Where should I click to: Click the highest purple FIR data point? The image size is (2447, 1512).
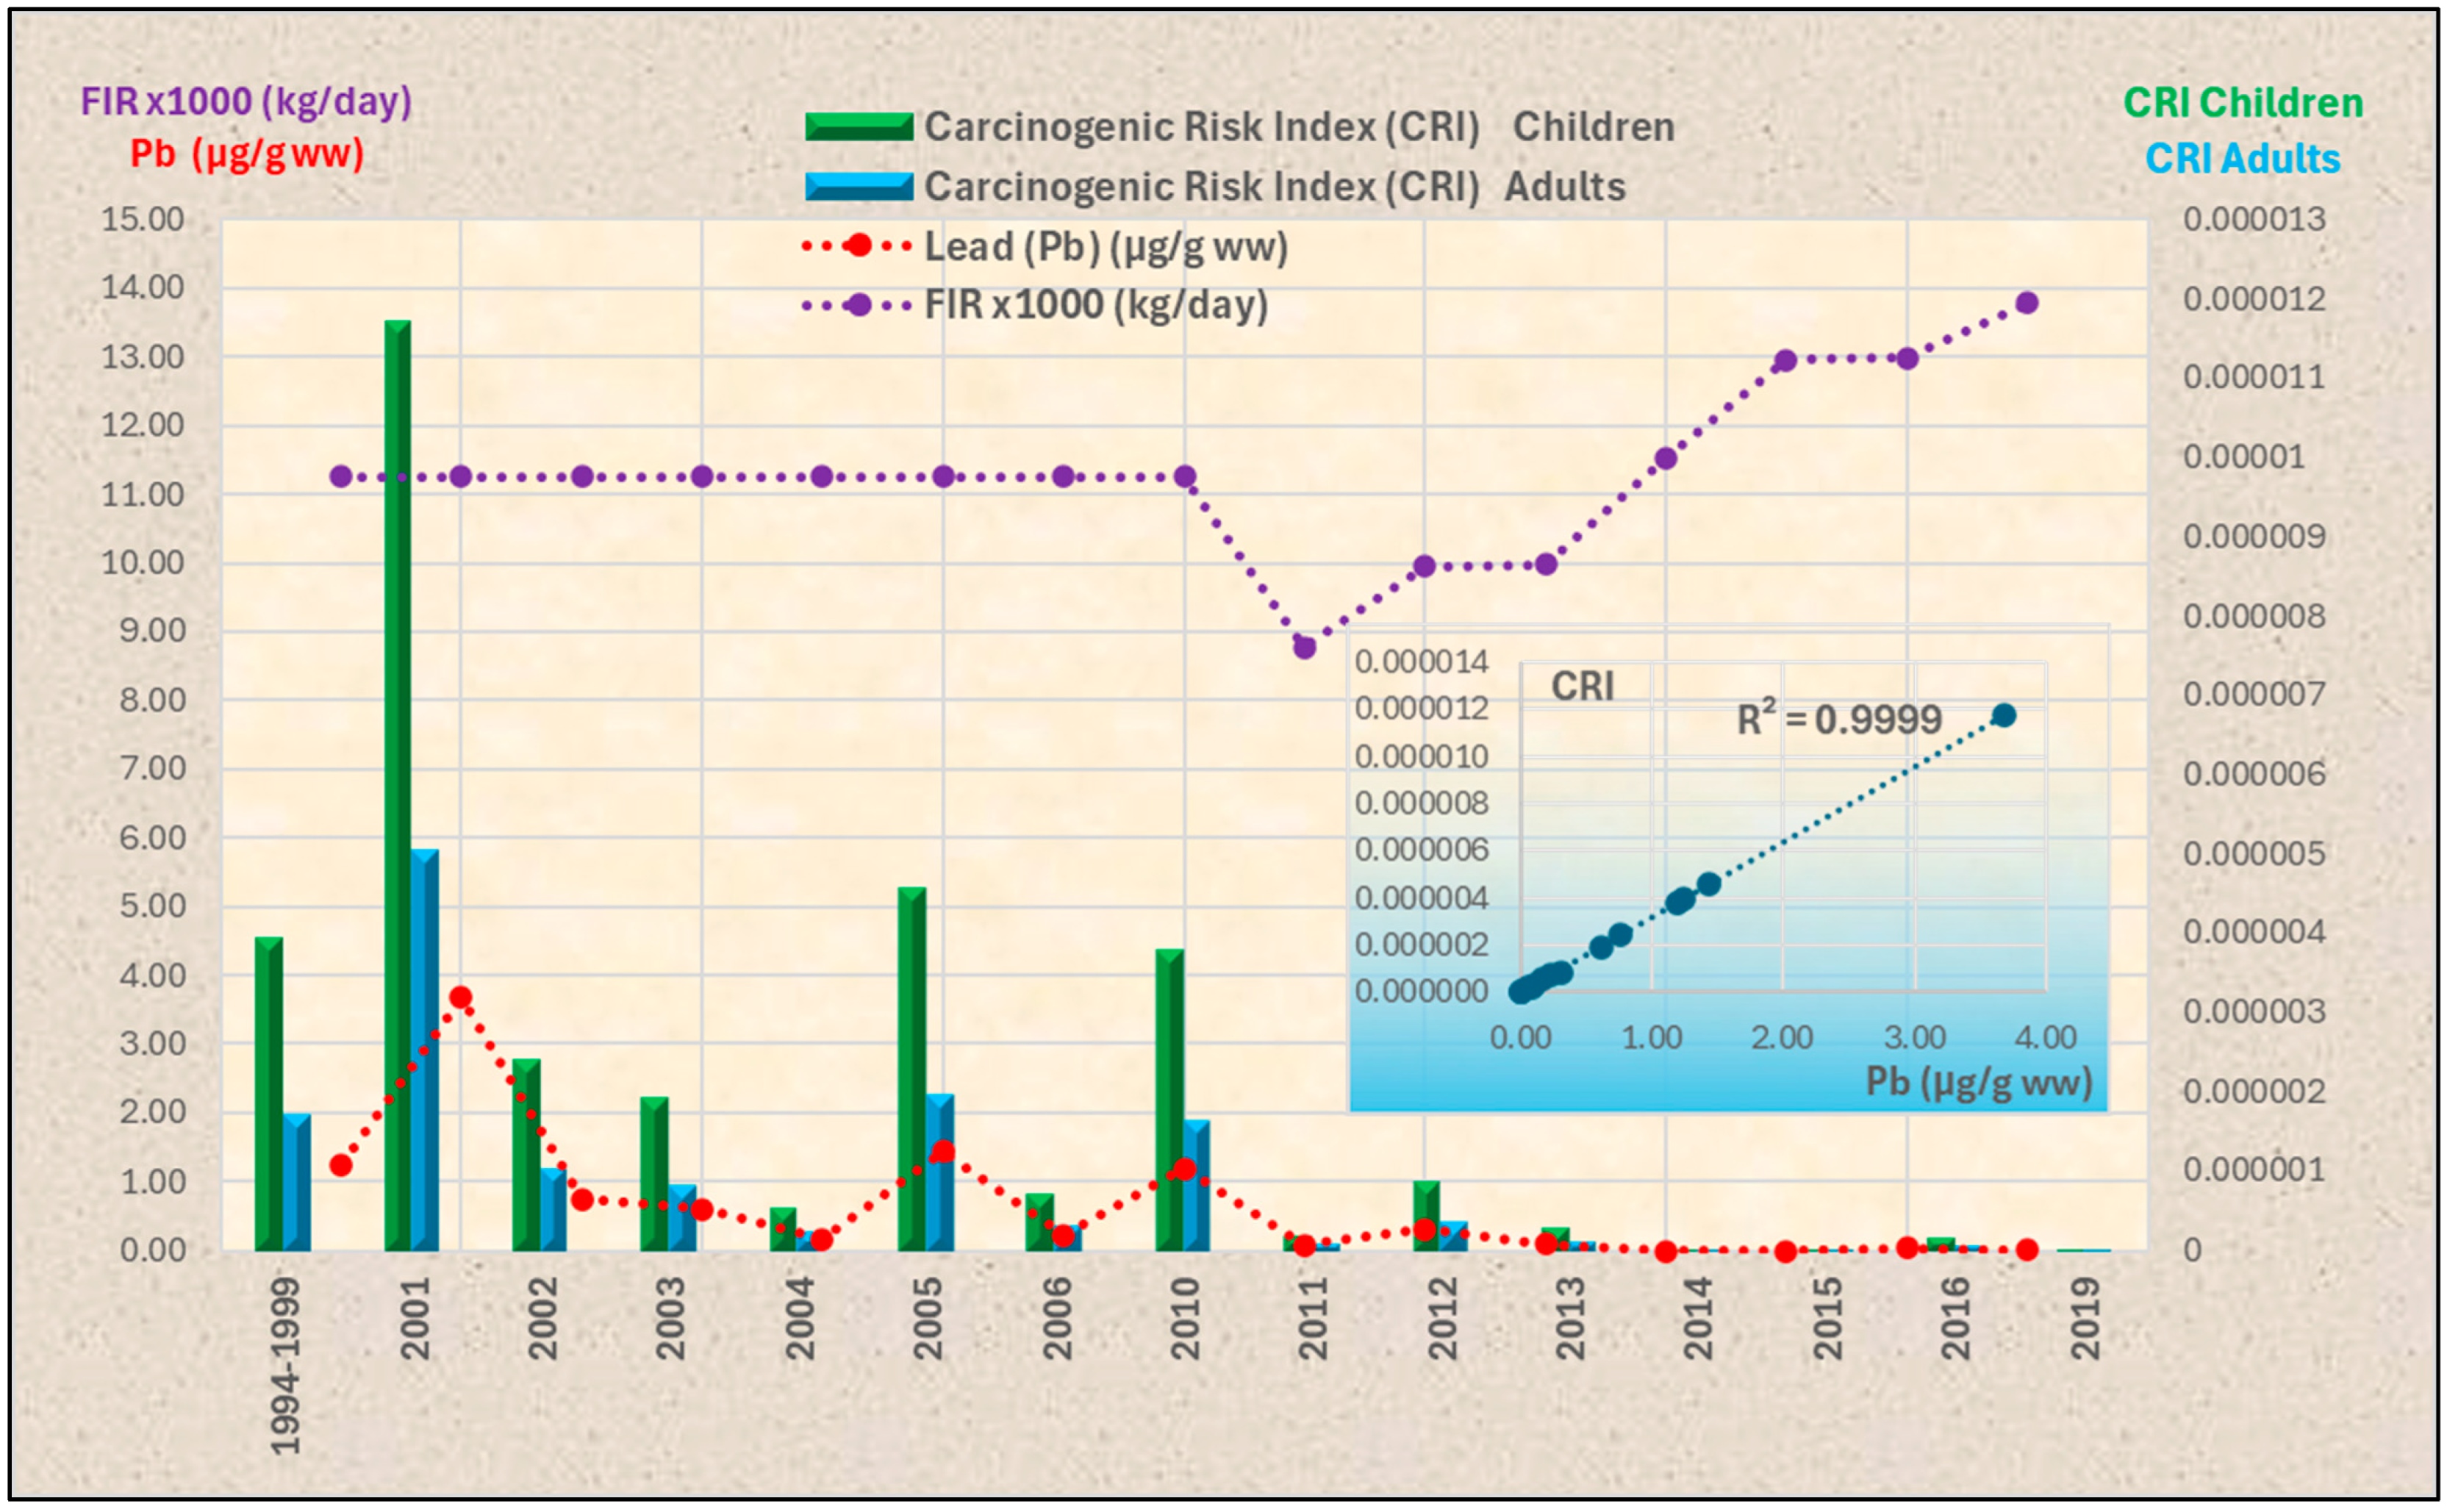[2027, 303]
